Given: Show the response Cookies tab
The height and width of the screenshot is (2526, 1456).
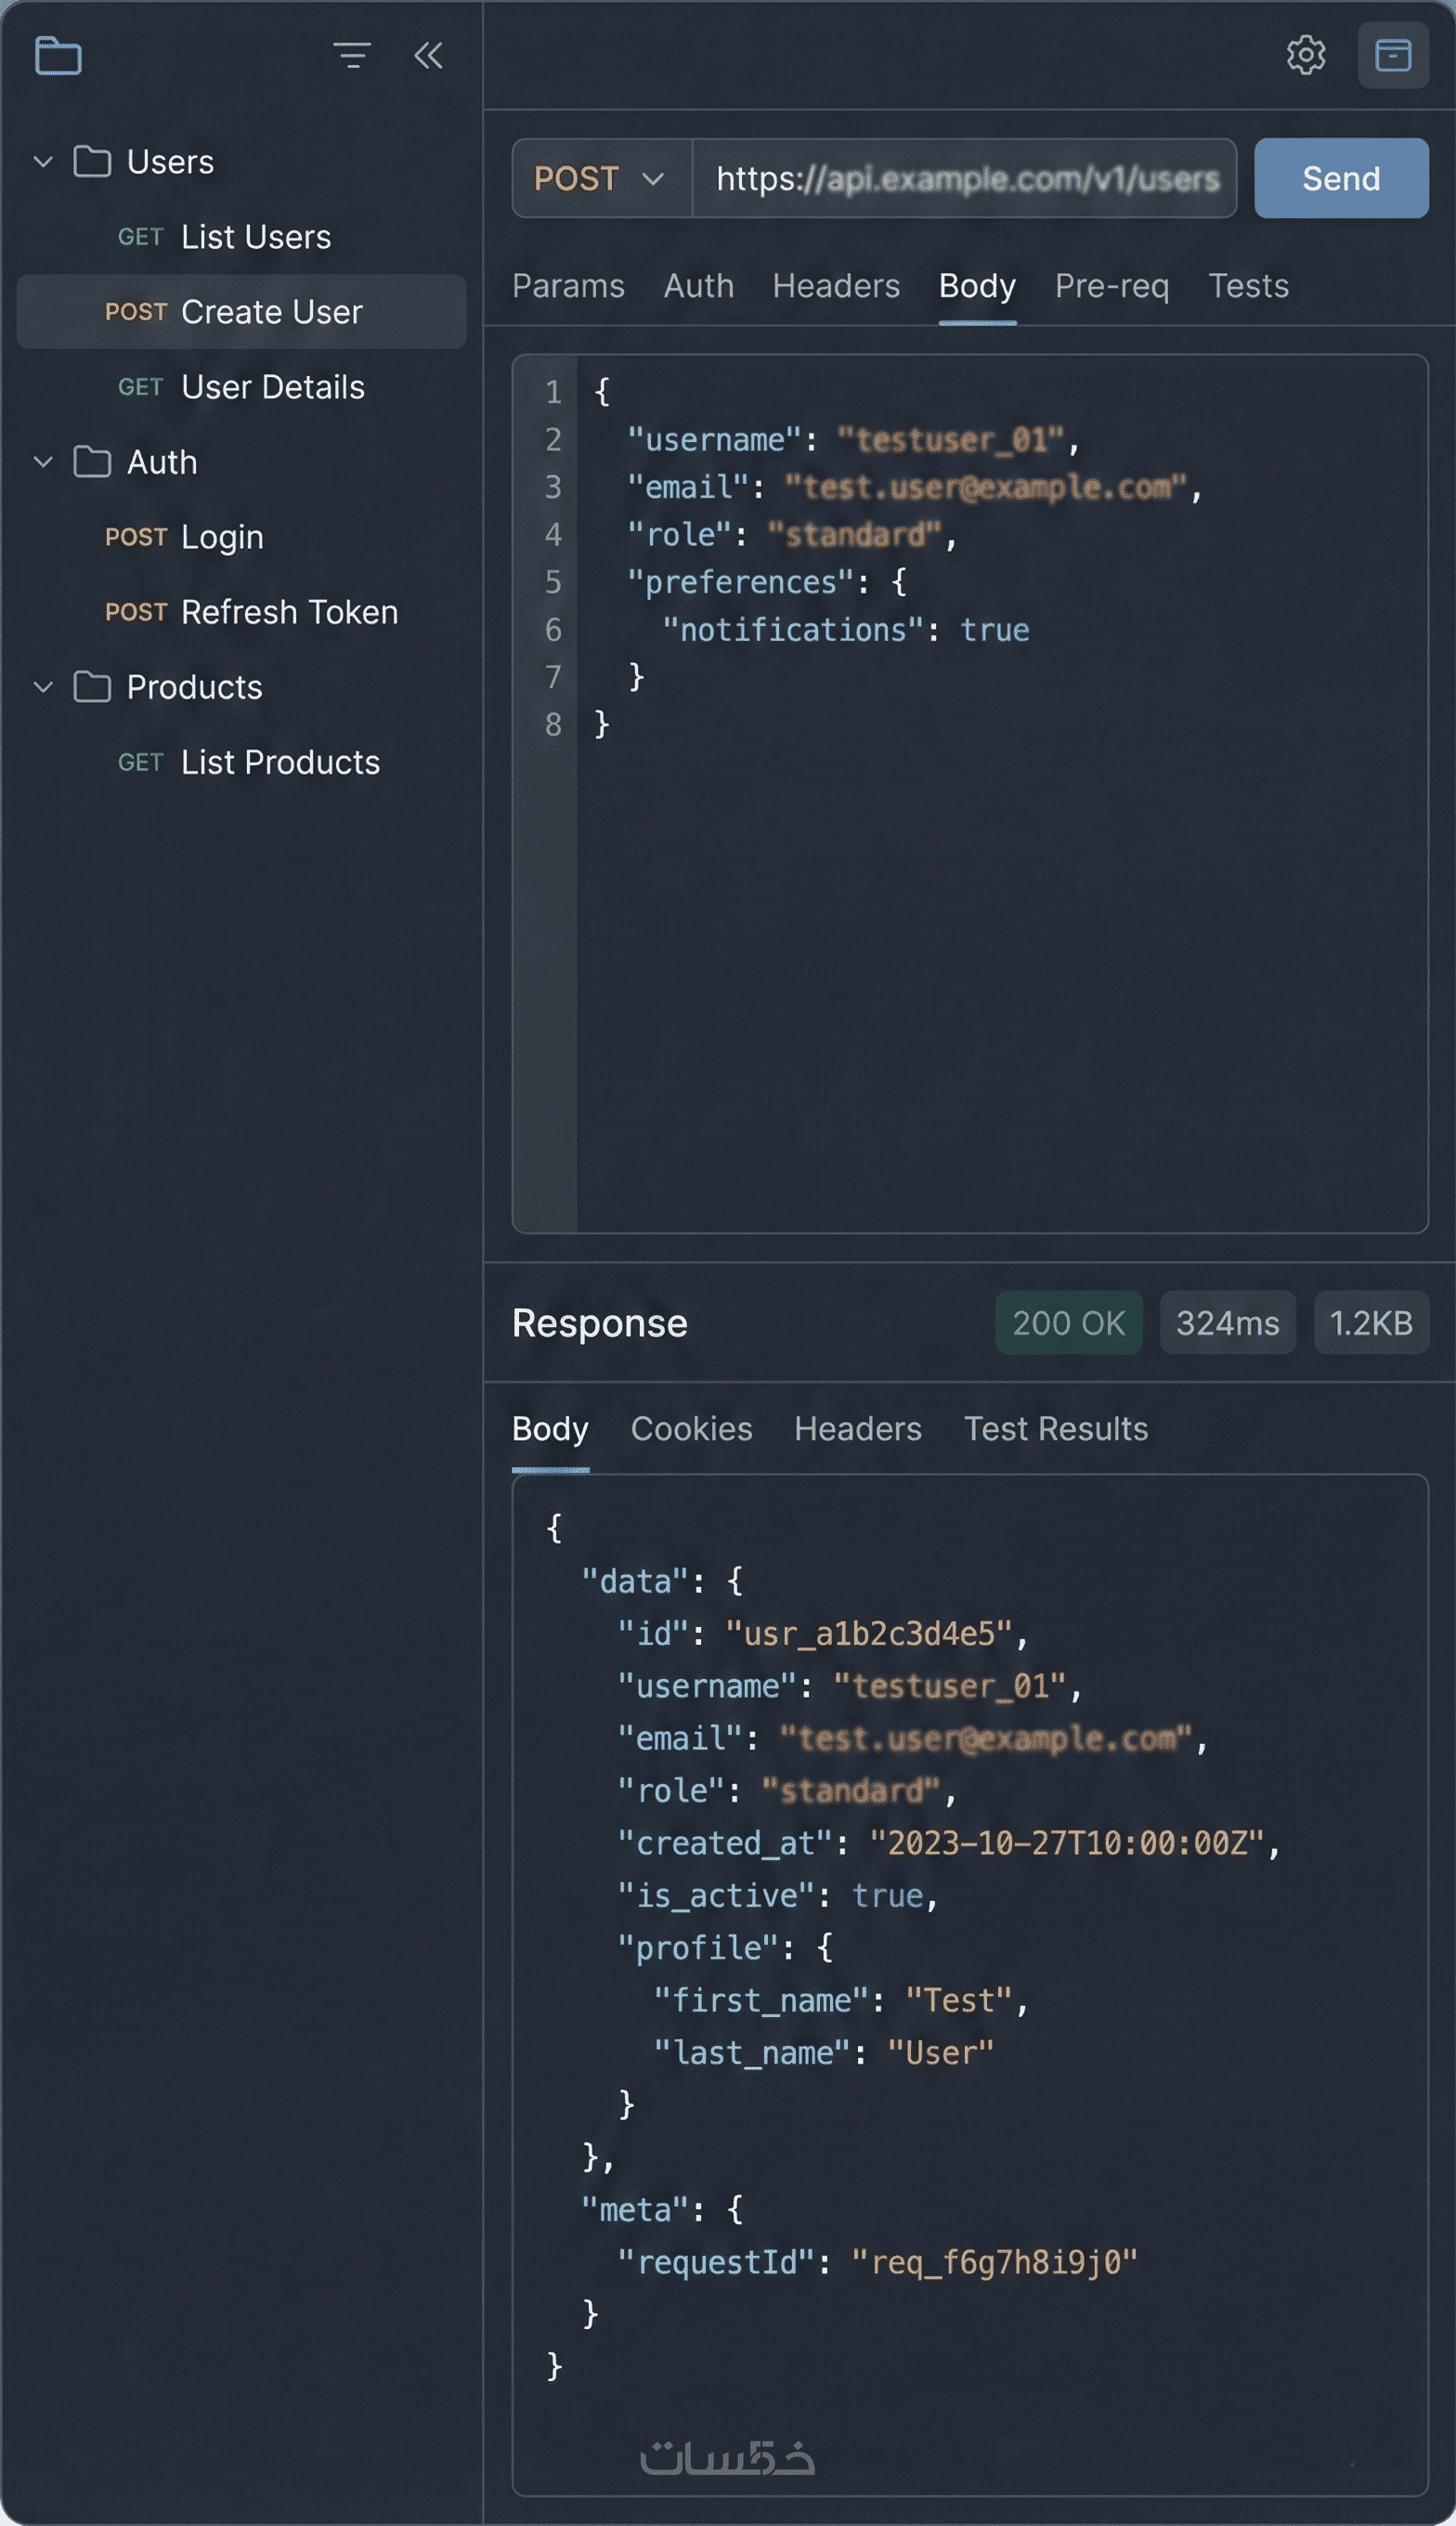Looking at the screenshot, I should point(691,1429).
